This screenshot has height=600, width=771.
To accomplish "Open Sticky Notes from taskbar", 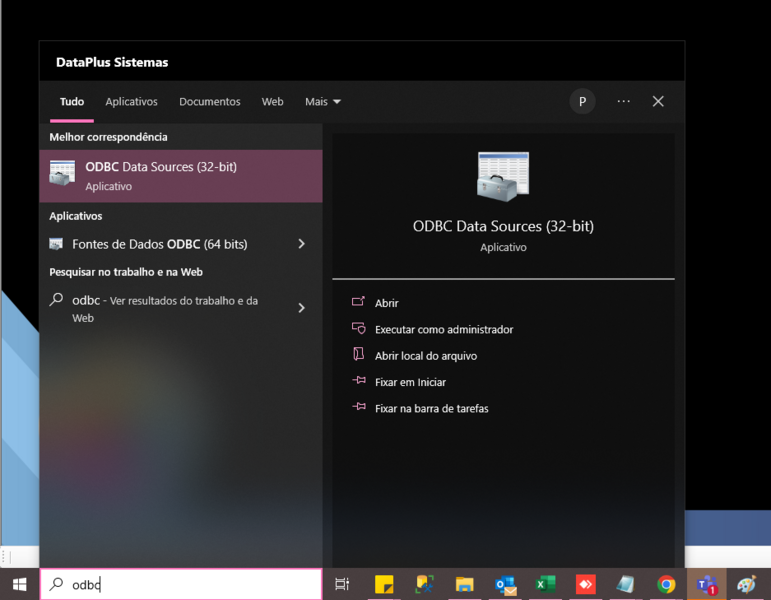I will click(x=384, y=584).
